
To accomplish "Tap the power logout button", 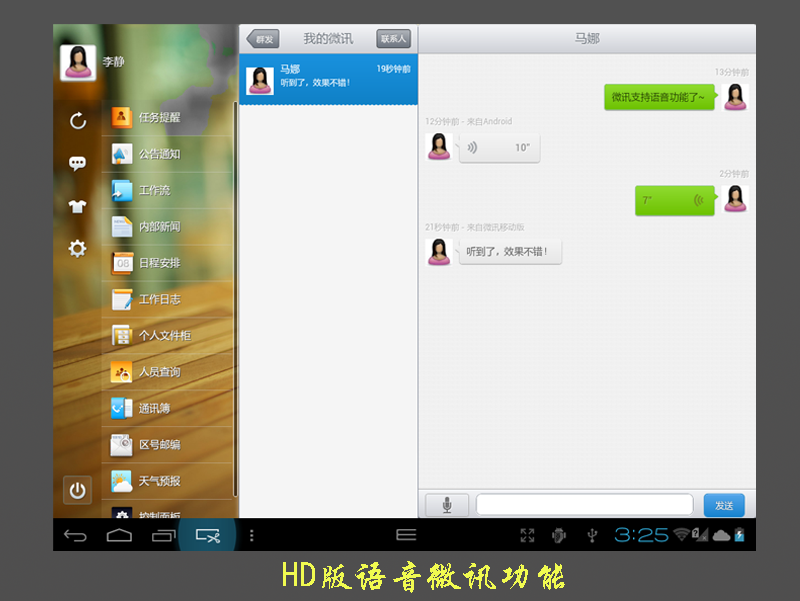I will [78, 490].
